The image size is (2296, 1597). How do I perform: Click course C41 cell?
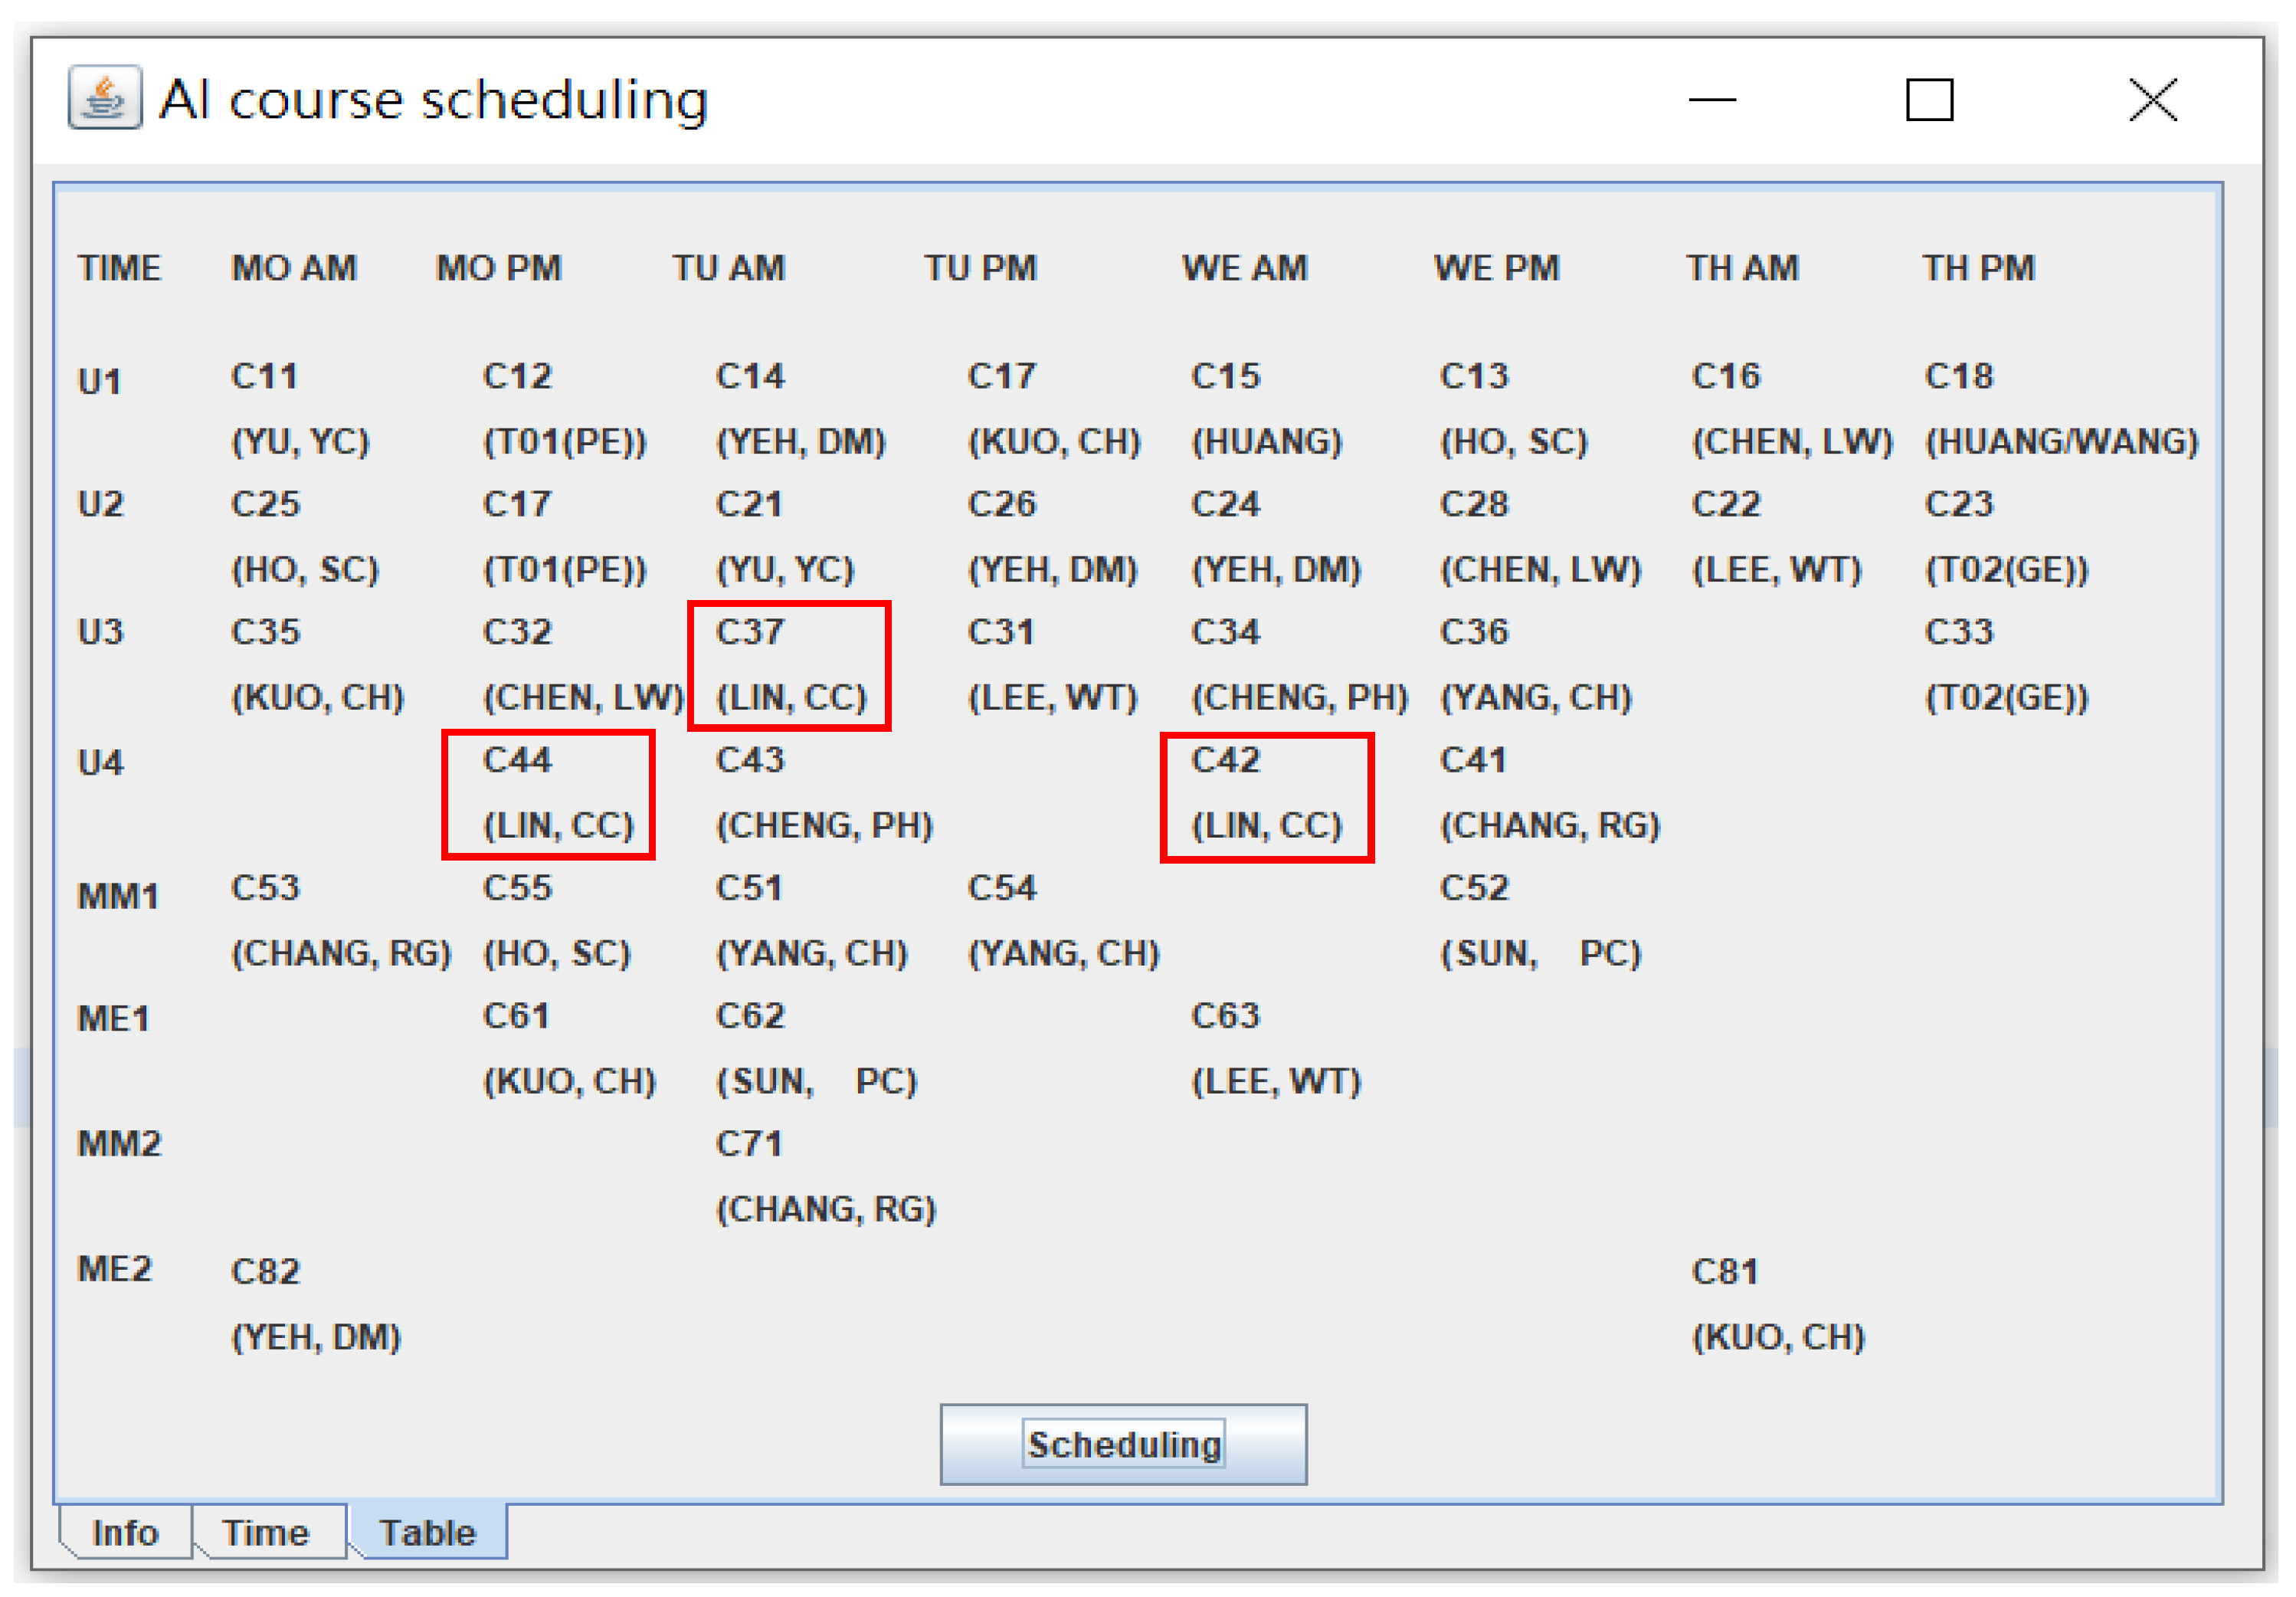[1473, 759]
